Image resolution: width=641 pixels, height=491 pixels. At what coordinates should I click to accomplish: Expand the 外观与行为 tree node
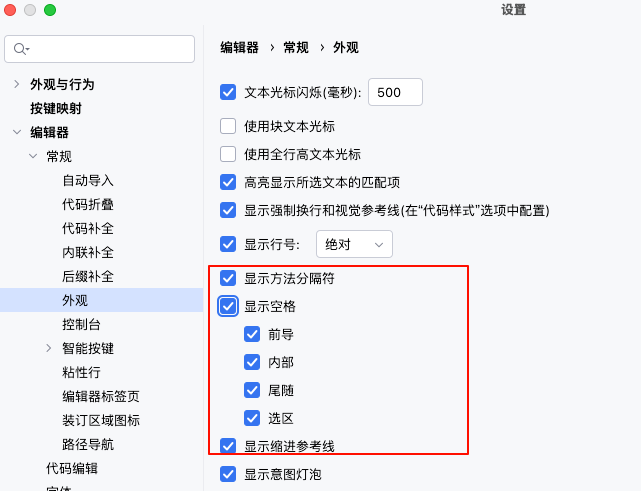click(17, 84)
